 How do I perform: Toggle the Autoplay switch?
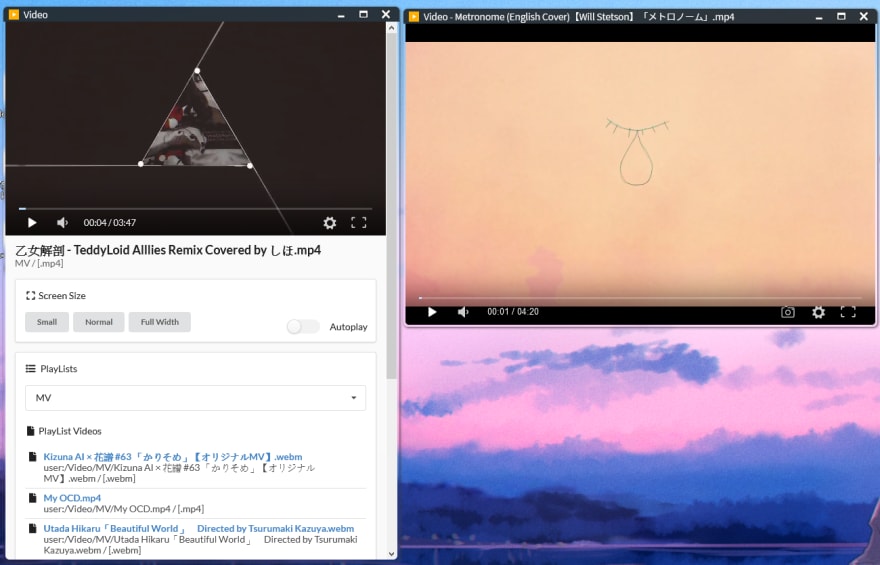pyautogui.click(x=302, y=327)
